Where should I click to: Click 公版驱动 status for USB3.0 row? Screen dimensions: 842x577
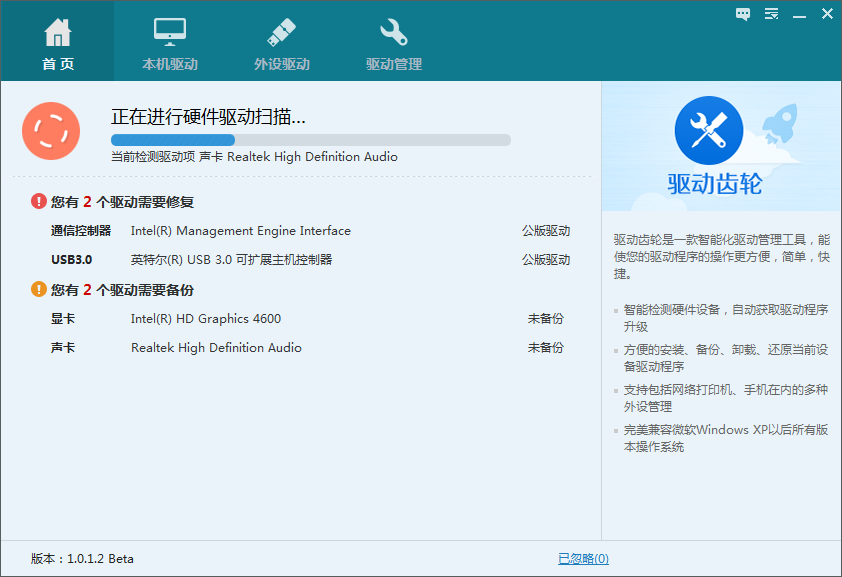546,260
